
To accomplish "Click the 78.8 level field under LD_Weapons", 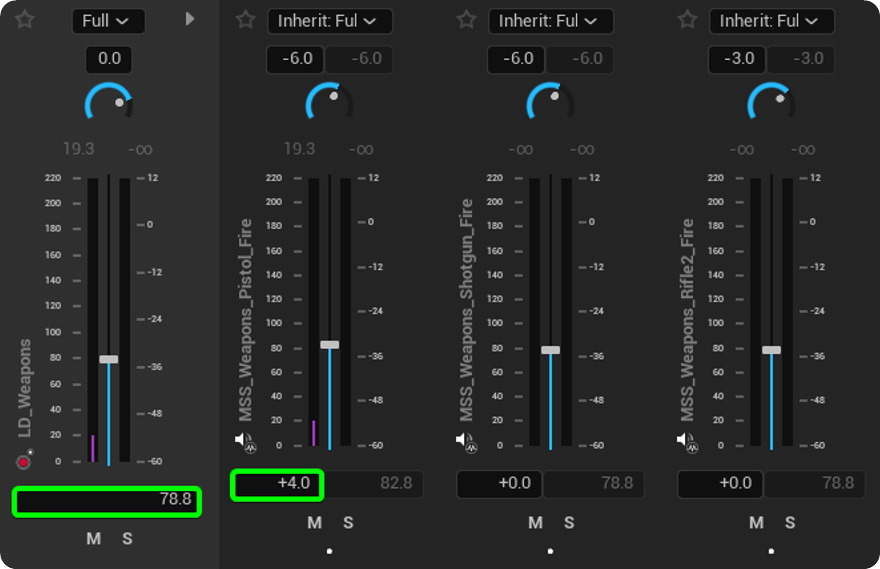I will pos(107,502).
